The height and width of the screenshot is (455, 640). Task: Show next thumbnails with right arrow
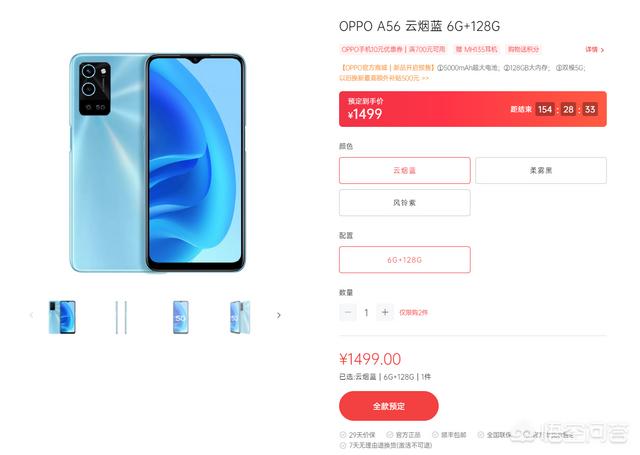pyautogui.click(x=279, y=315)
